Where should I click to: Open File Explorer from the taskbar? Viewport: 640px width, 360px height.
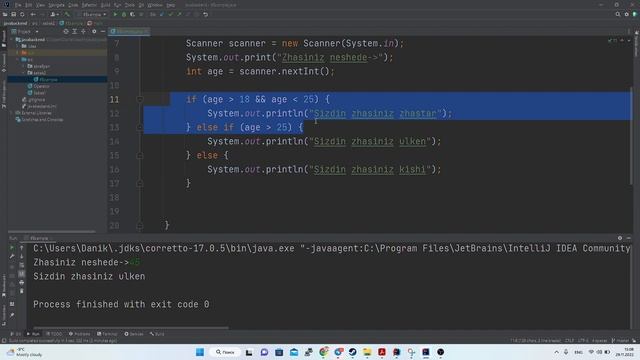[x=367, y=352]
